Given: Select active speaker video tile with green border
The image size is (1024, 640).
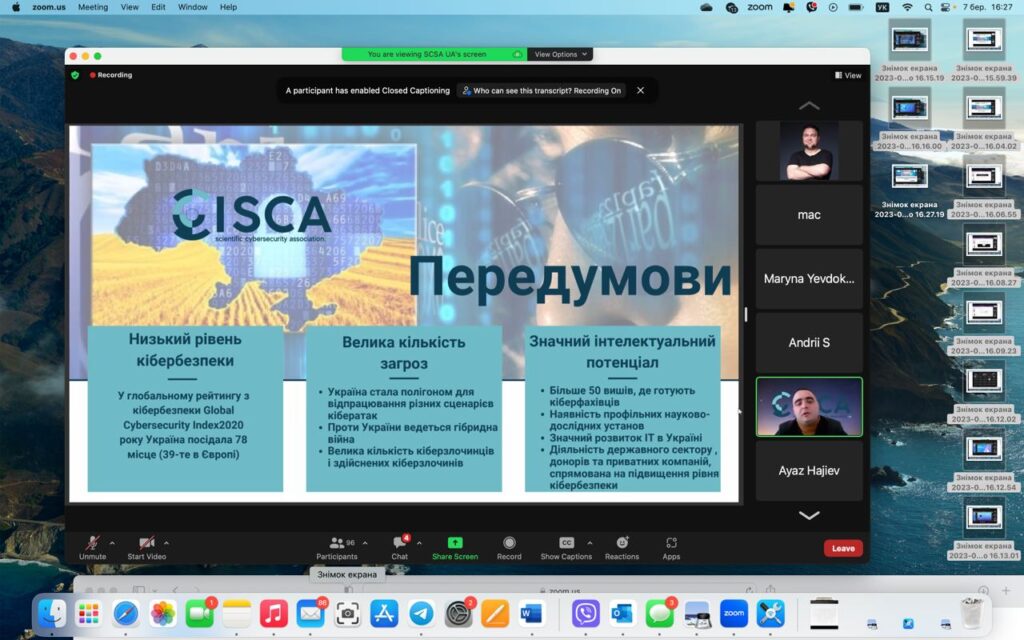Looking at the screenshot, I should (809, 407).
